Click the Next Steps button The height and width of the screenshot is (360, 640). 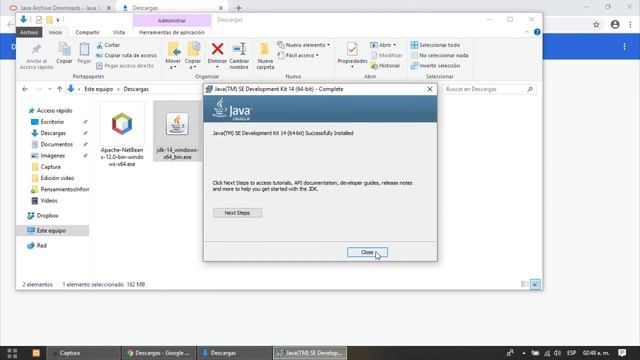click(237, 213)
